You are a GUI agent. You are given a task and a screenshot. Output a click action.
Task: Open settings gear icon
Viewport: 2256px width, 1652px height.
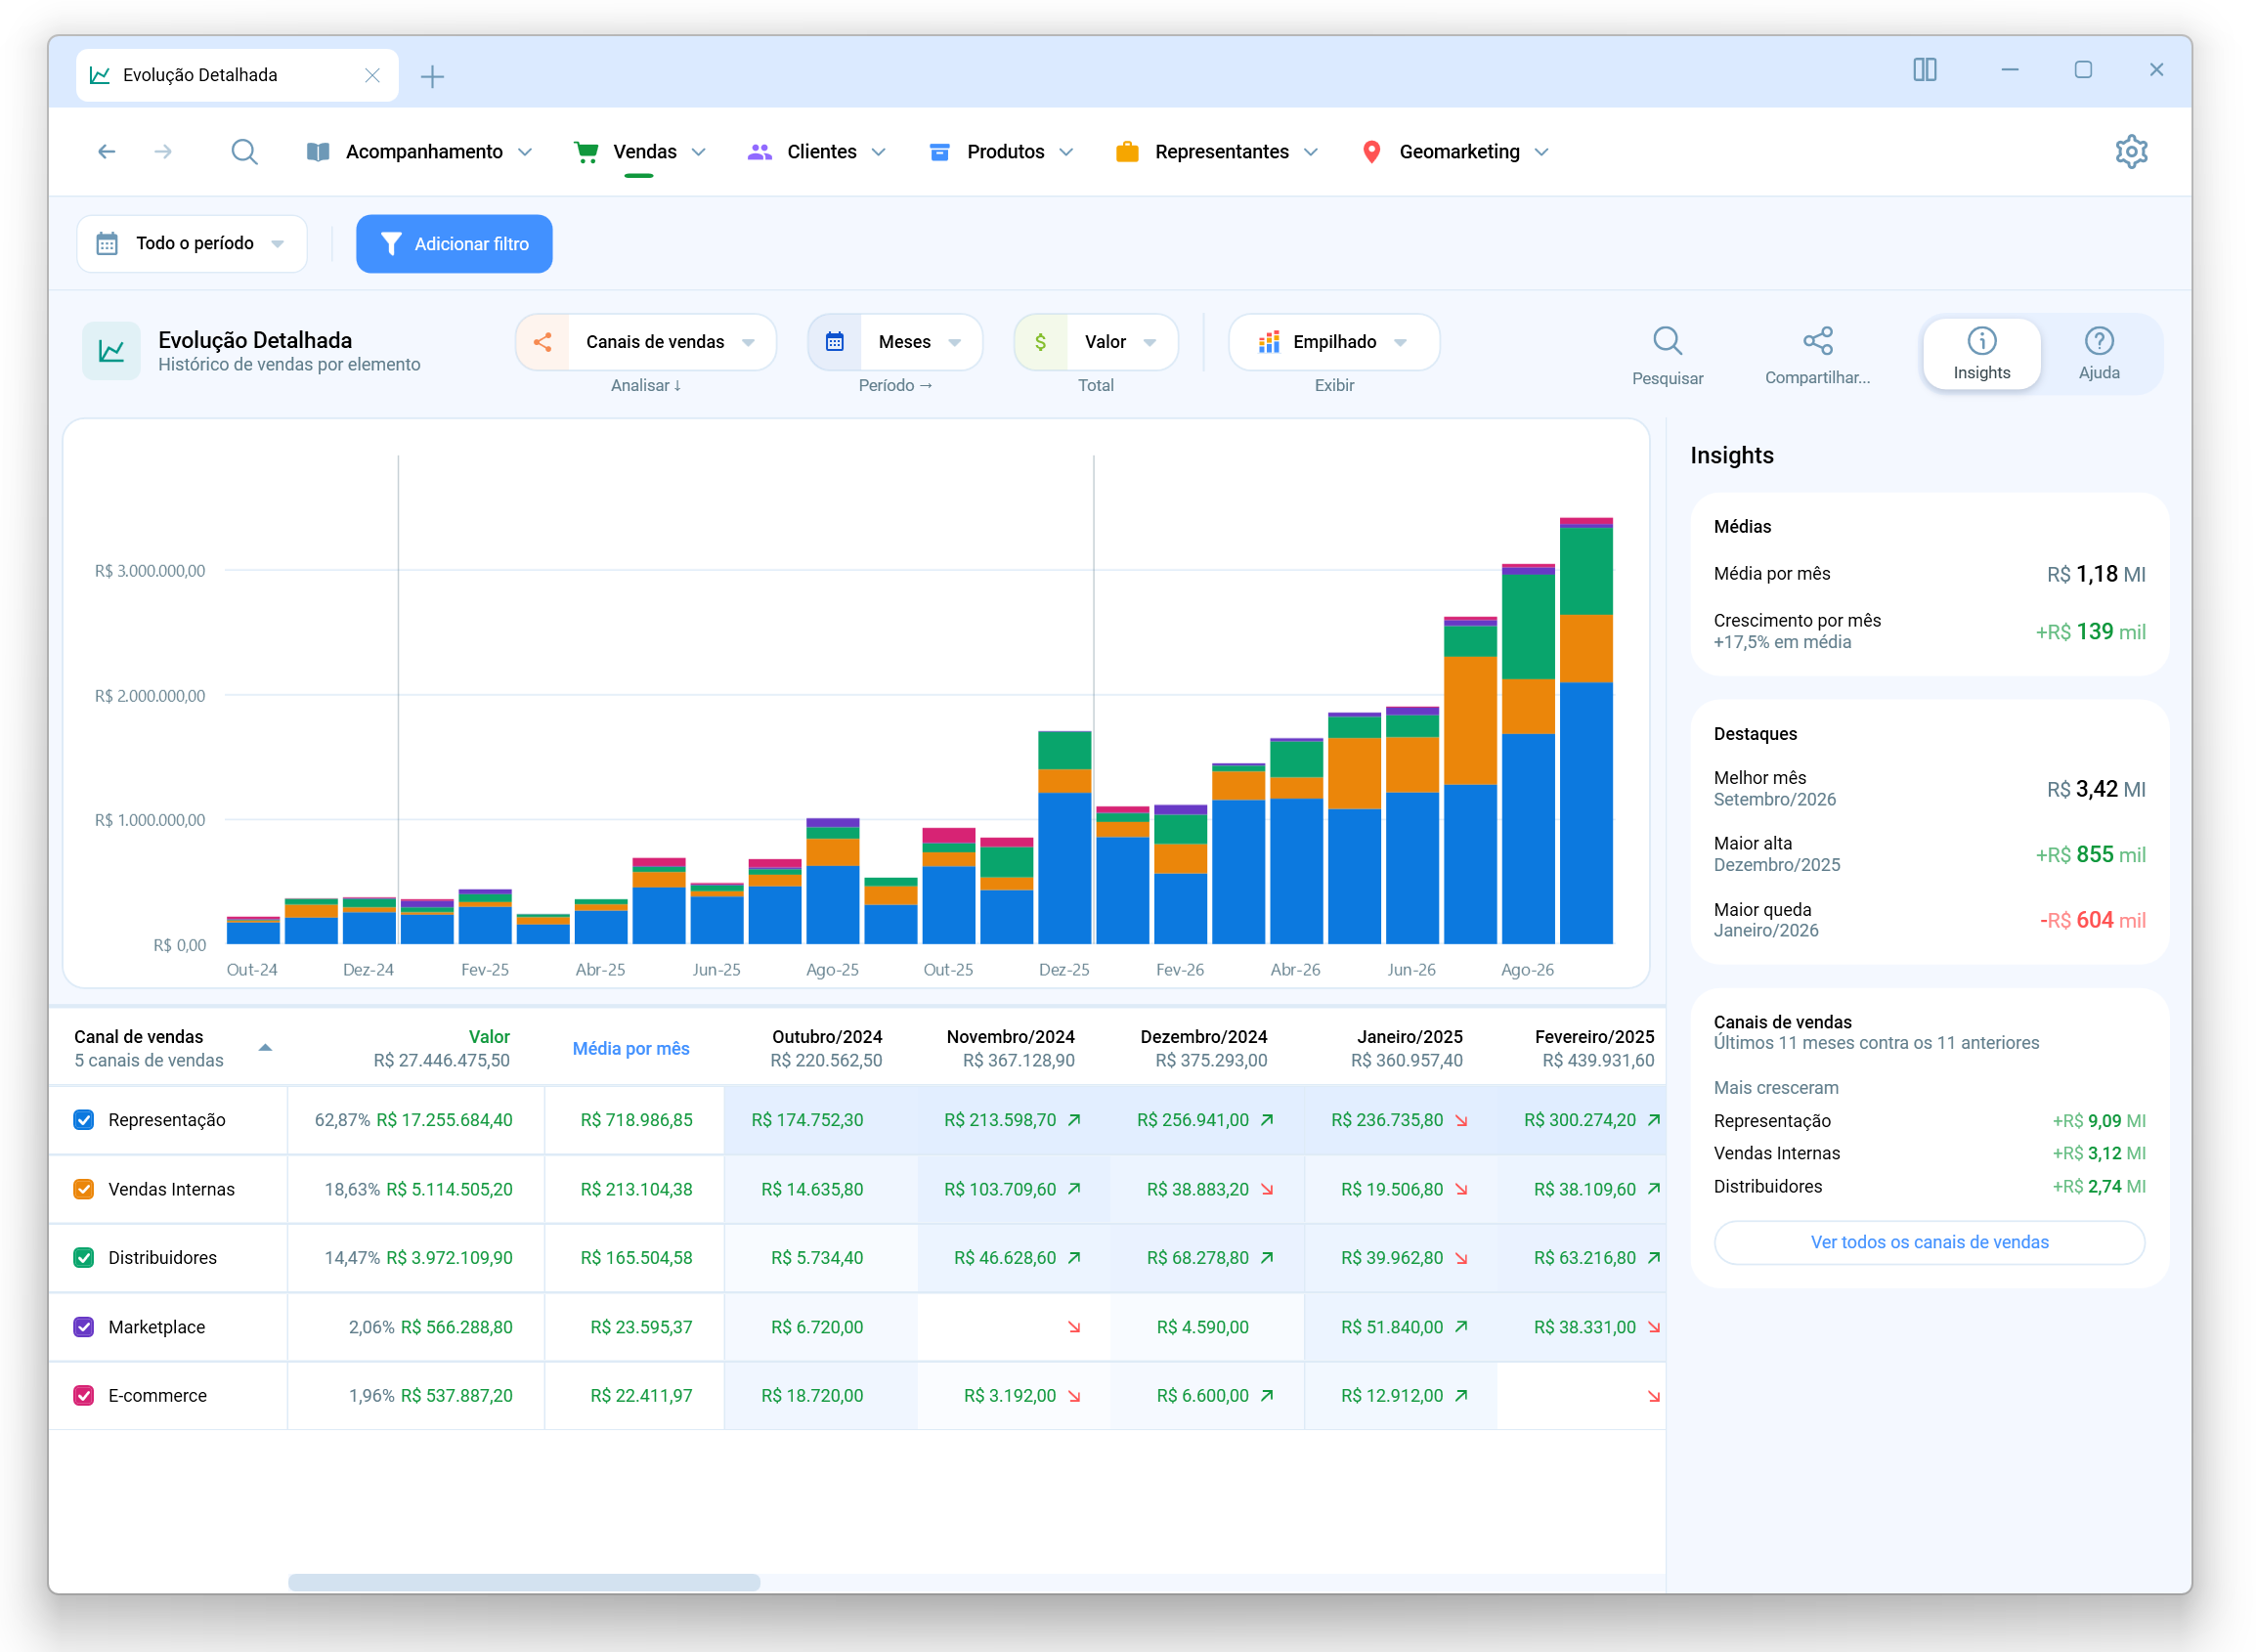pos(2131,152)
